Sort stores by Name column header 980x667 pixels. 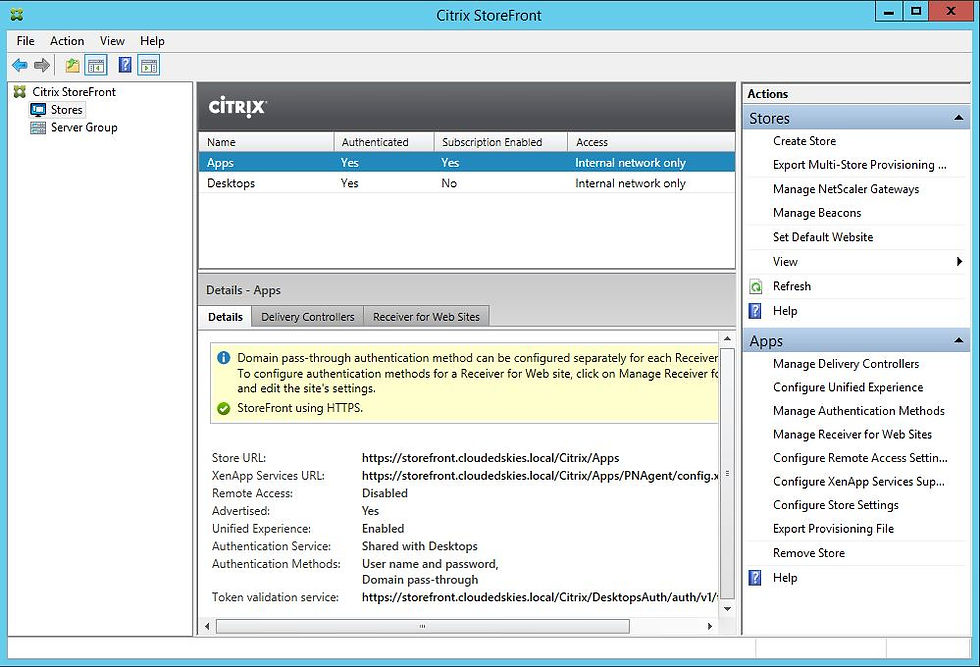tap(266, 142)
